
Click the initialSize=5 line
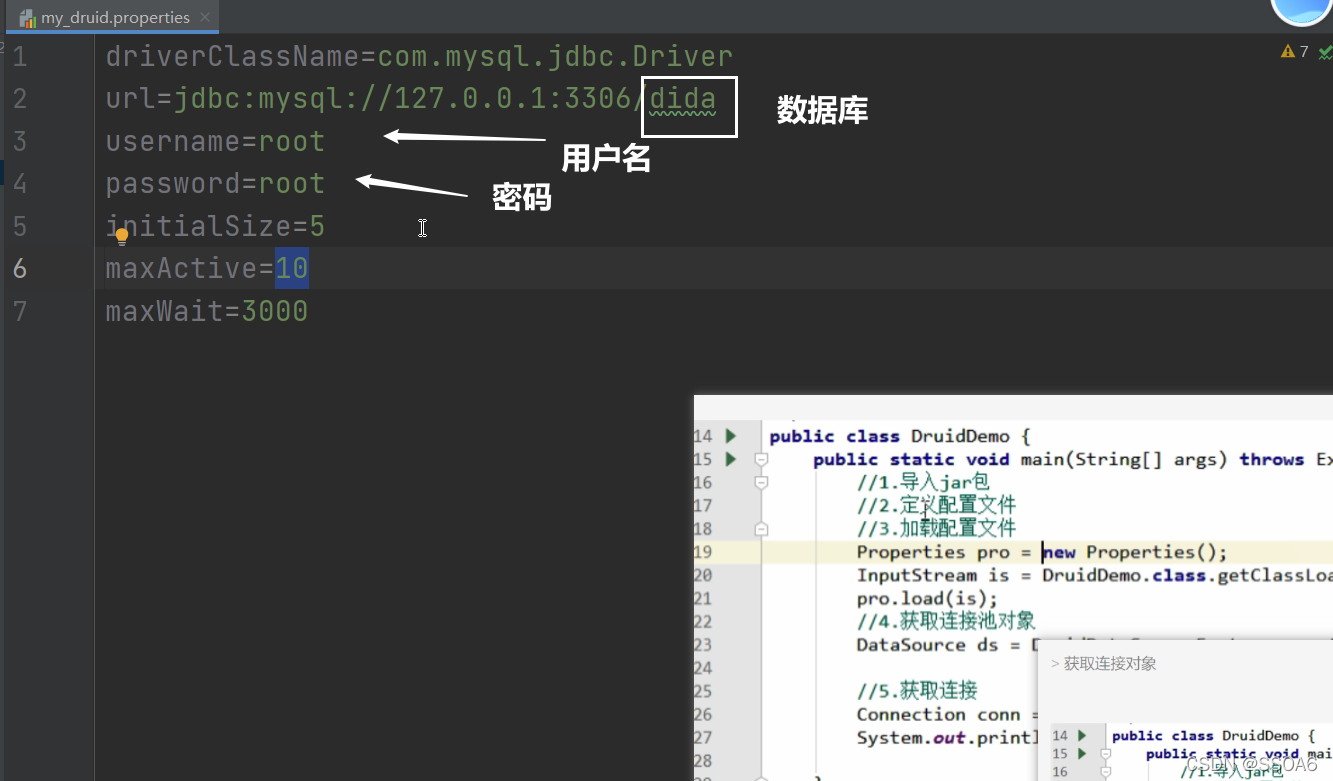point(215,226)
